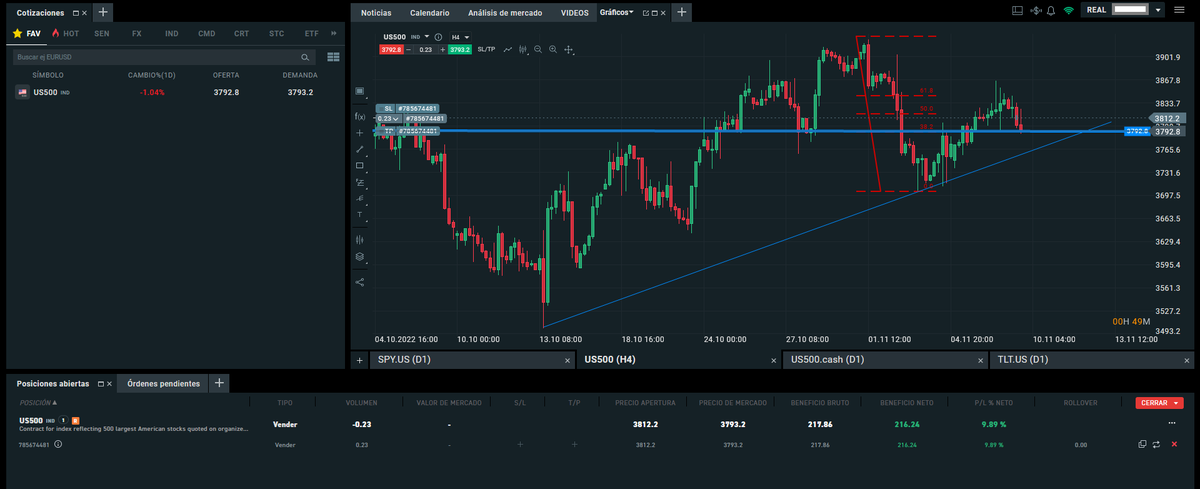
Task: Select the fan lines drawing tool
Action: point(360,198)
